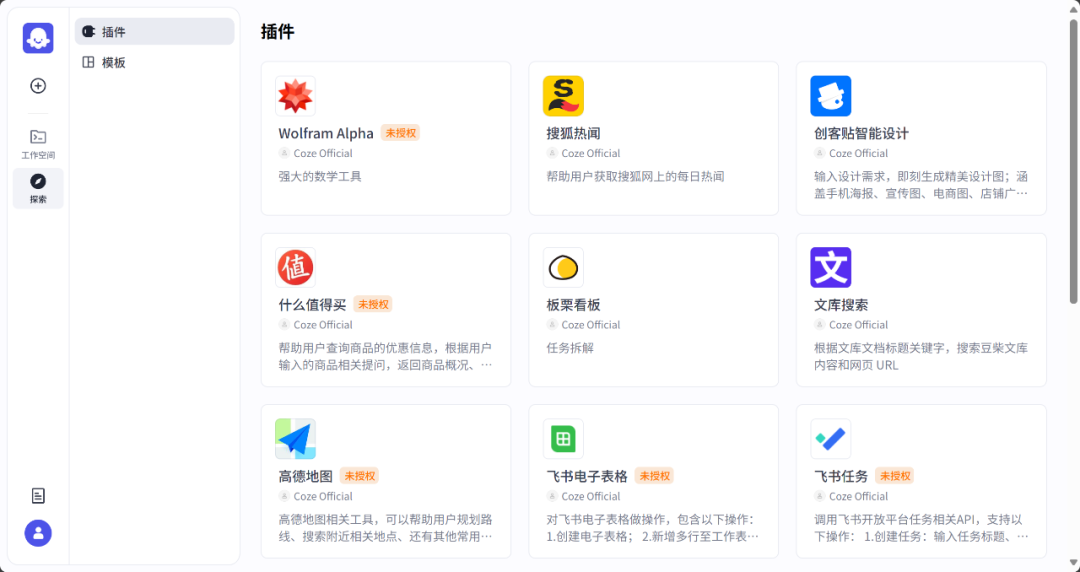Click the 插件 page heading
This screenshot has height=572, width=1080.
[278, 32]
